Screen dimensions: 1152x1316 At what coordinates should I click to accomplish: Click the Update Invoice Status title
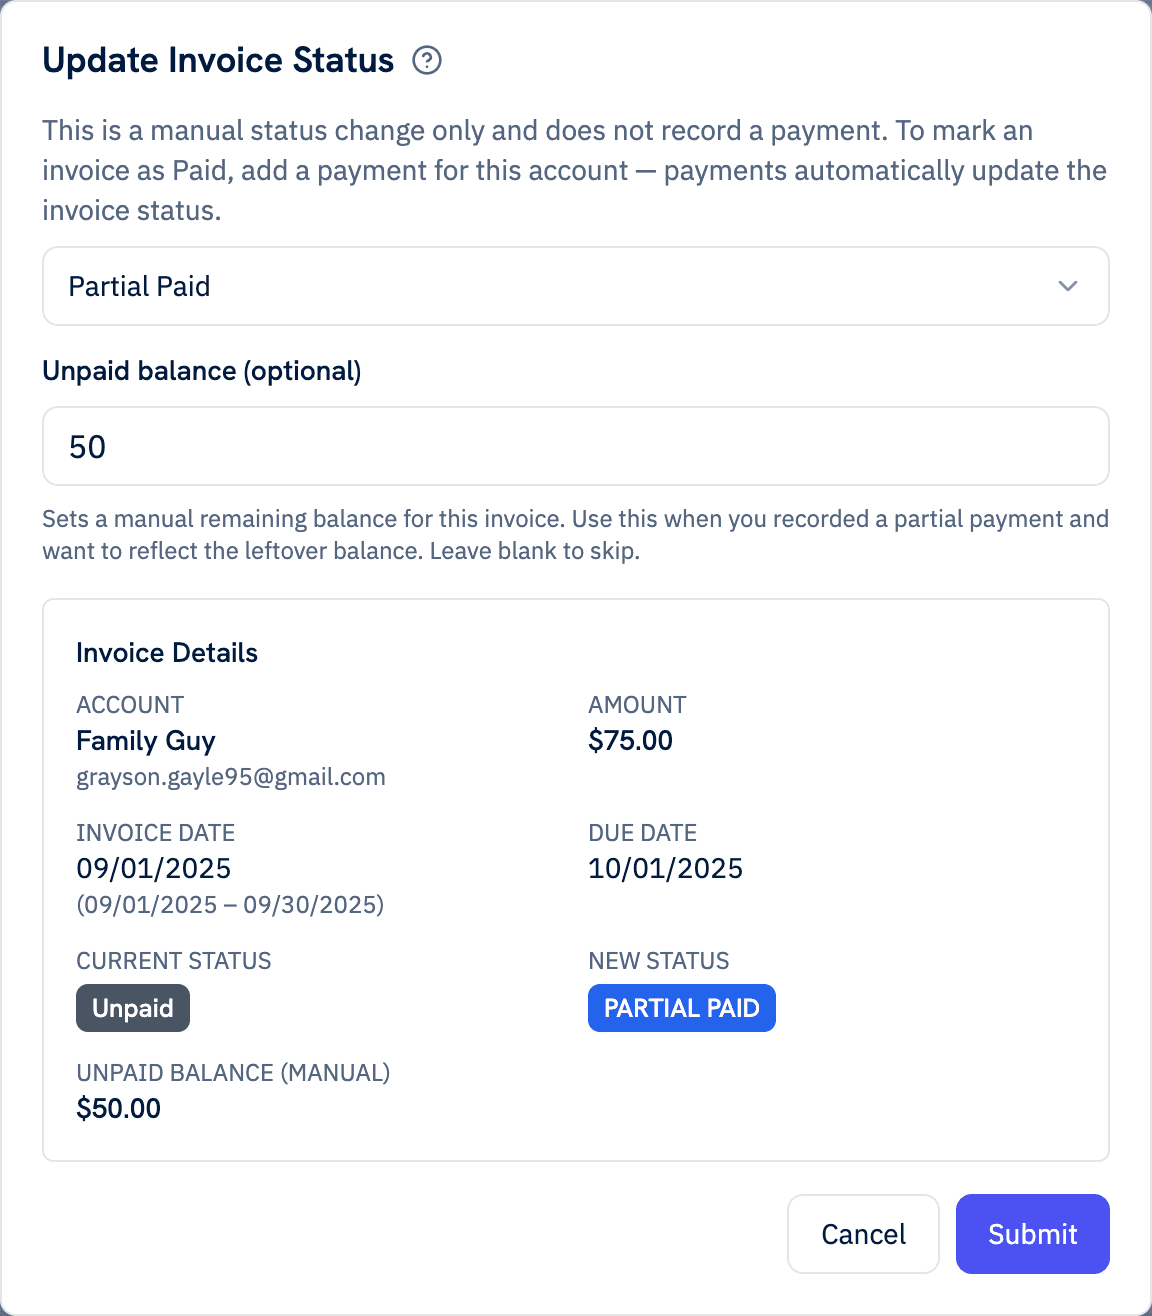[x=218, y=61]
